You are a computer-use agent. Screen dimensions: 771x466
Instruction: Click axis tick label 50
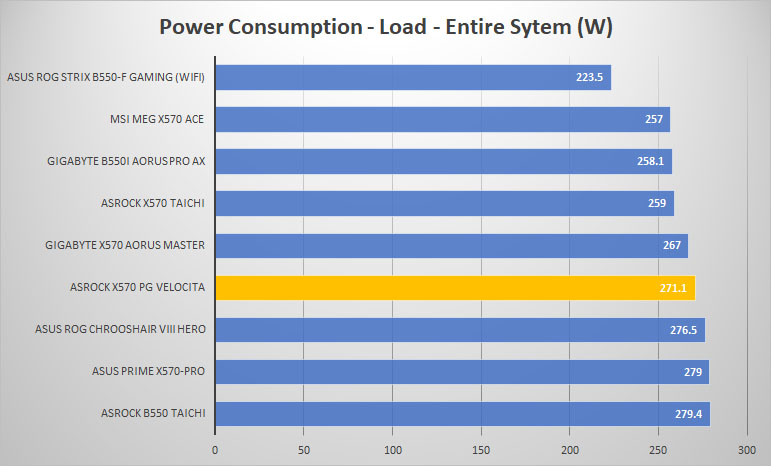[x=304, y=450]
